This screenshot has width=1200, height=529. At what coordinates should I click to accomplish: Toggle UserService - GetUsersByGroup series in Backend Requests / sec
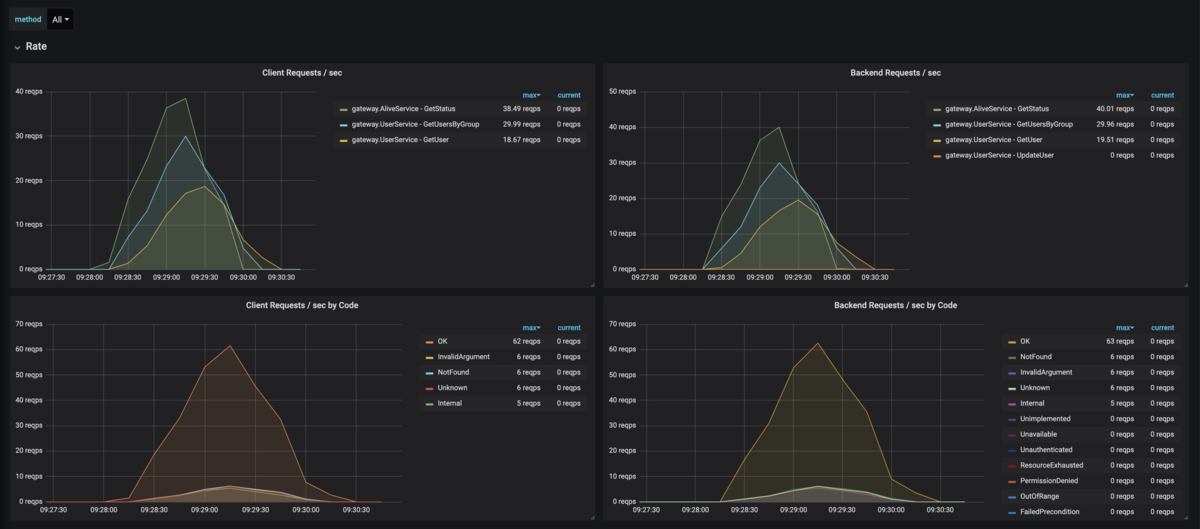click(x=1009, y=124)
